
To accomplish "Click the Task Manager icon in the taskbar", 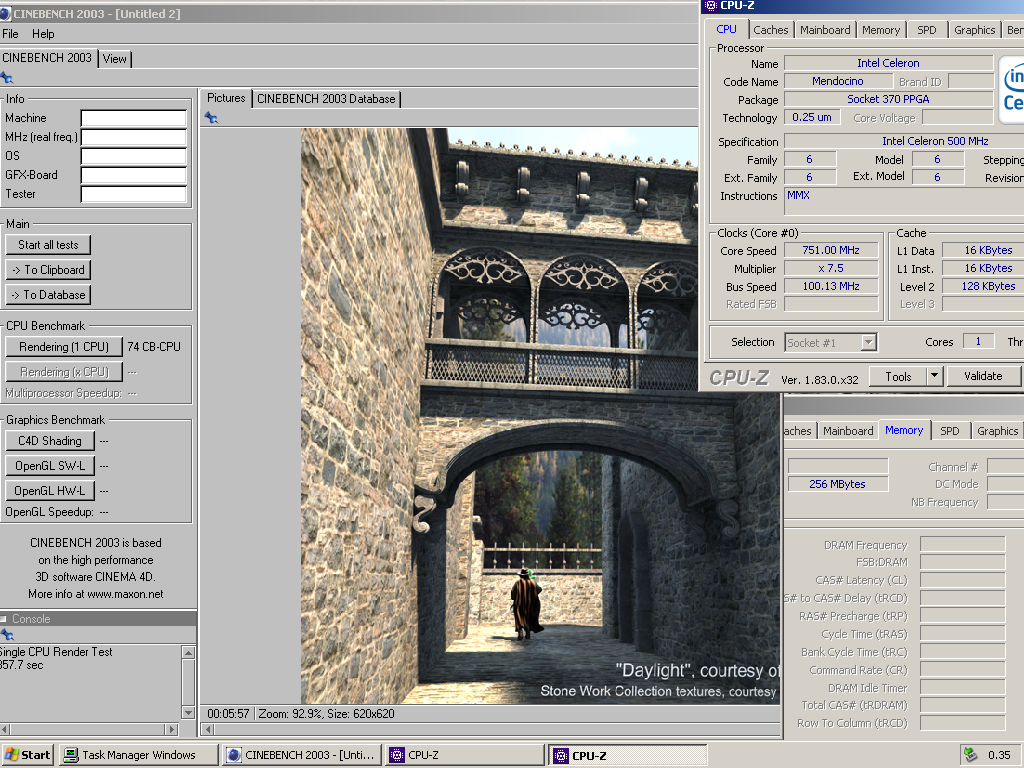I will tap(71, 755).
